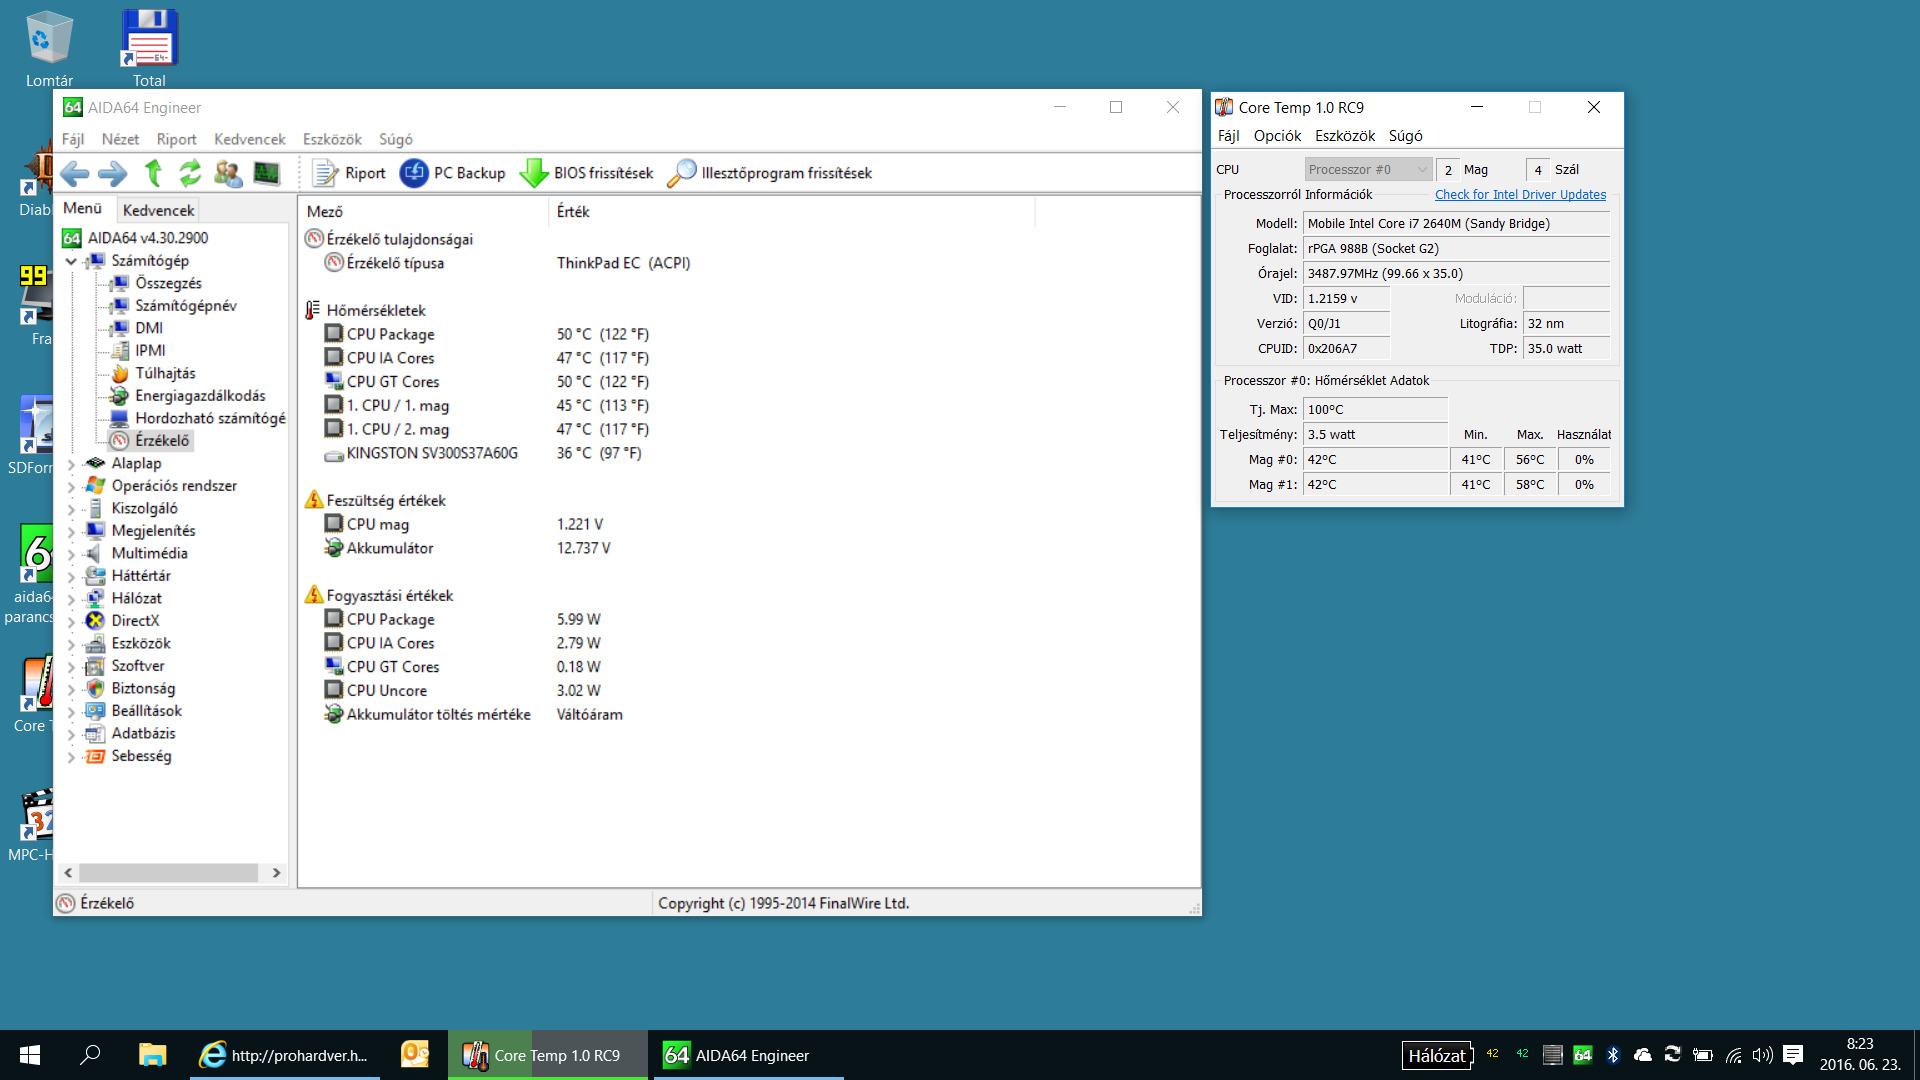The image size is (1920, 1080).
Task: Expand the Alaplap tree node
Action: [x=71, y=464]
